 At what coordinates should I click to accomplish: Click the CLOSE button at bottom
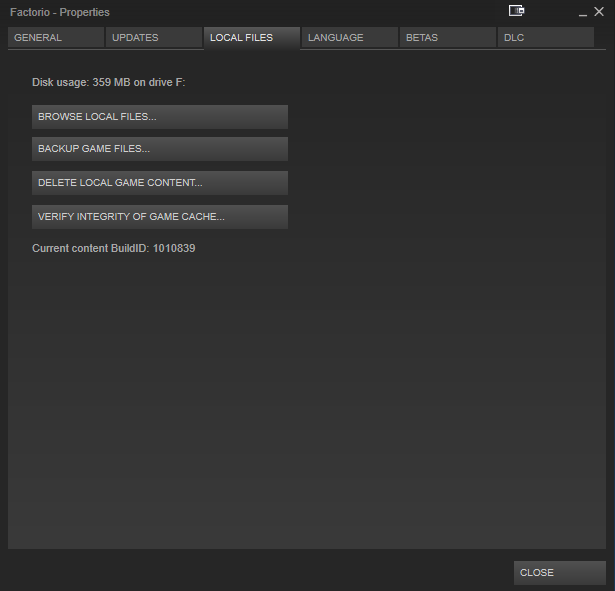[x=560, y=573]
